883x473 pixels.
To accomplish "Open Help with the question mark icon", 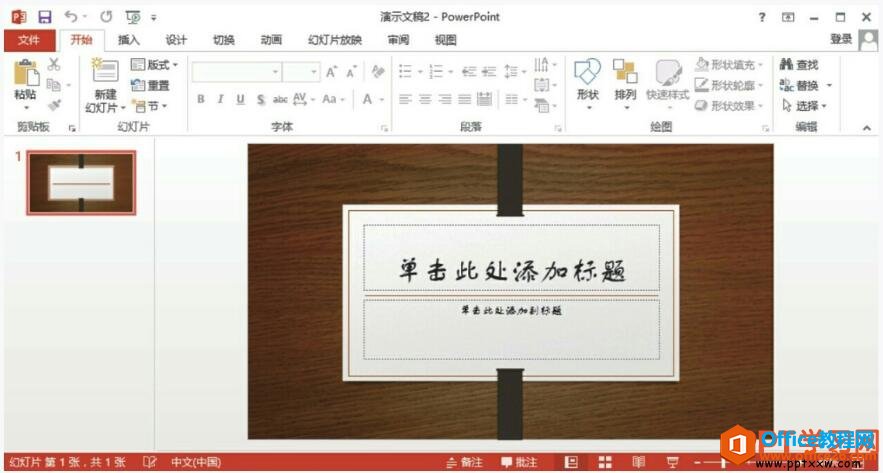I will click(762, 17).
